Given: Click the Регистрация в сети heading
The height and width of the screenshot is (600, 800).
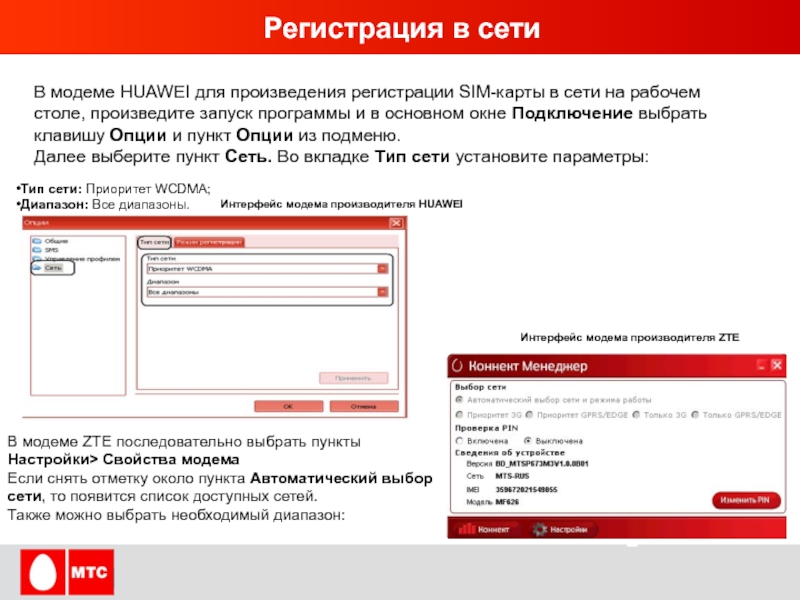Looking at the screenshot, I should (402, 28).
